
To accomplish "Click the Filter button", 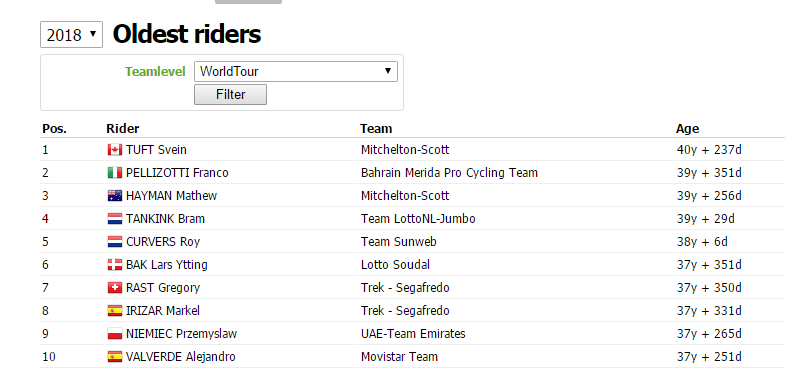I will pyautogui.click(x=230, y=95).
